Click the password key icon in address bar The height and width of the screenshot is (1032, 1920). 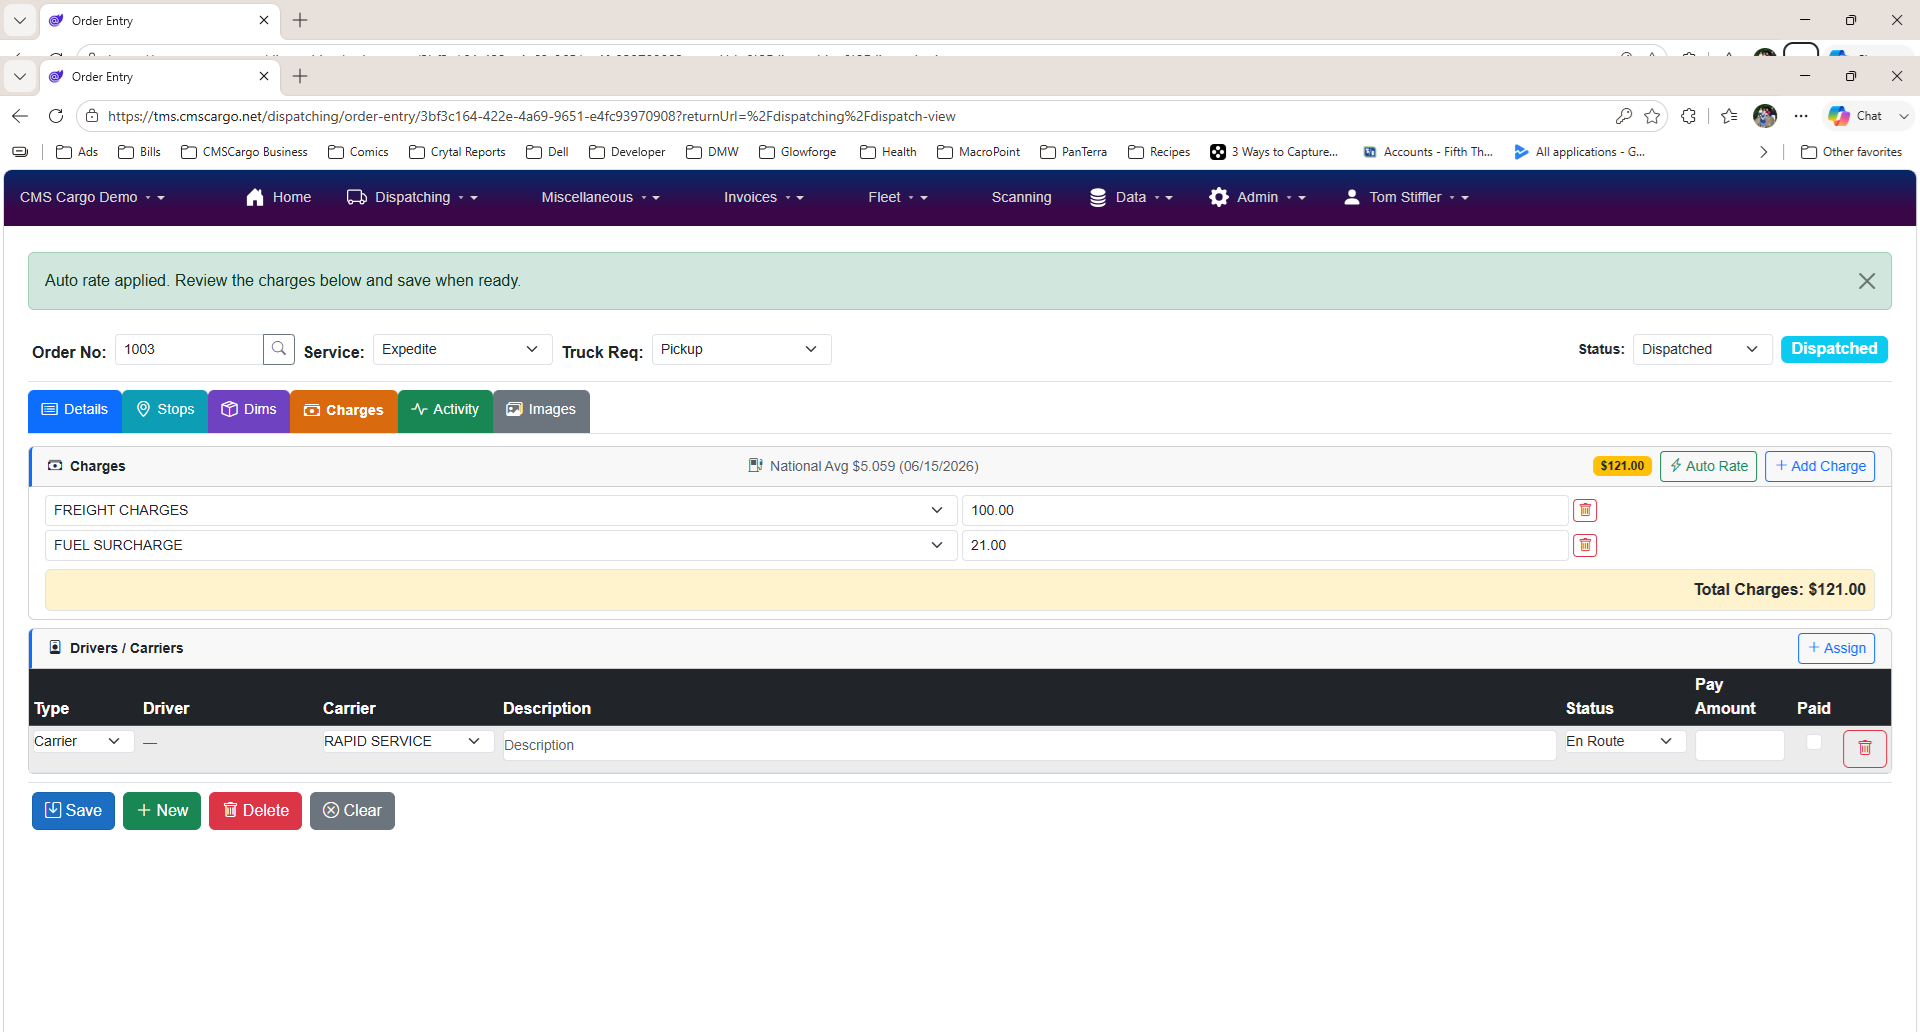point(1623,116)
